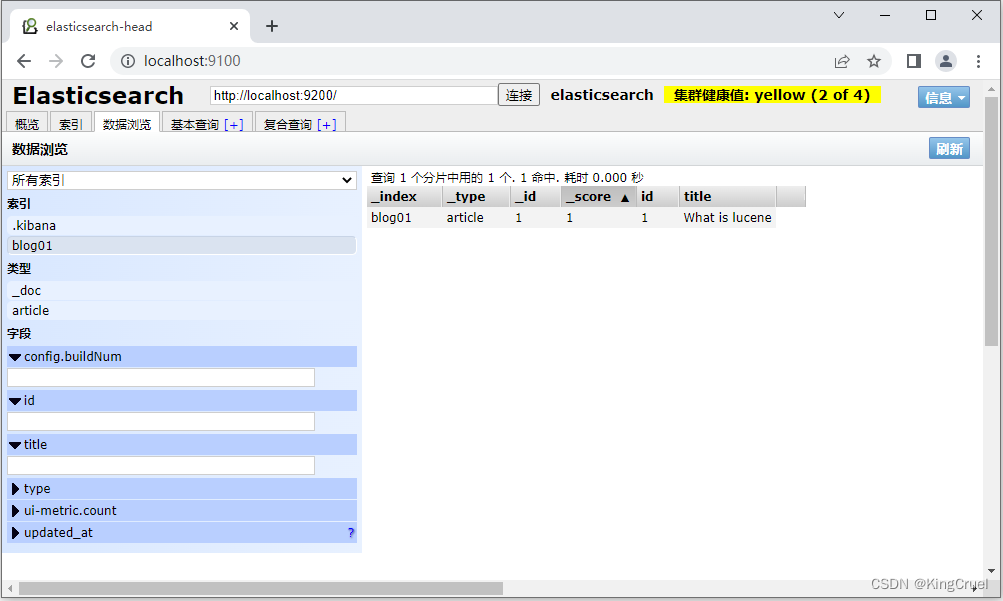
Task: Select the .kibana index
Action: coord(182,225)
